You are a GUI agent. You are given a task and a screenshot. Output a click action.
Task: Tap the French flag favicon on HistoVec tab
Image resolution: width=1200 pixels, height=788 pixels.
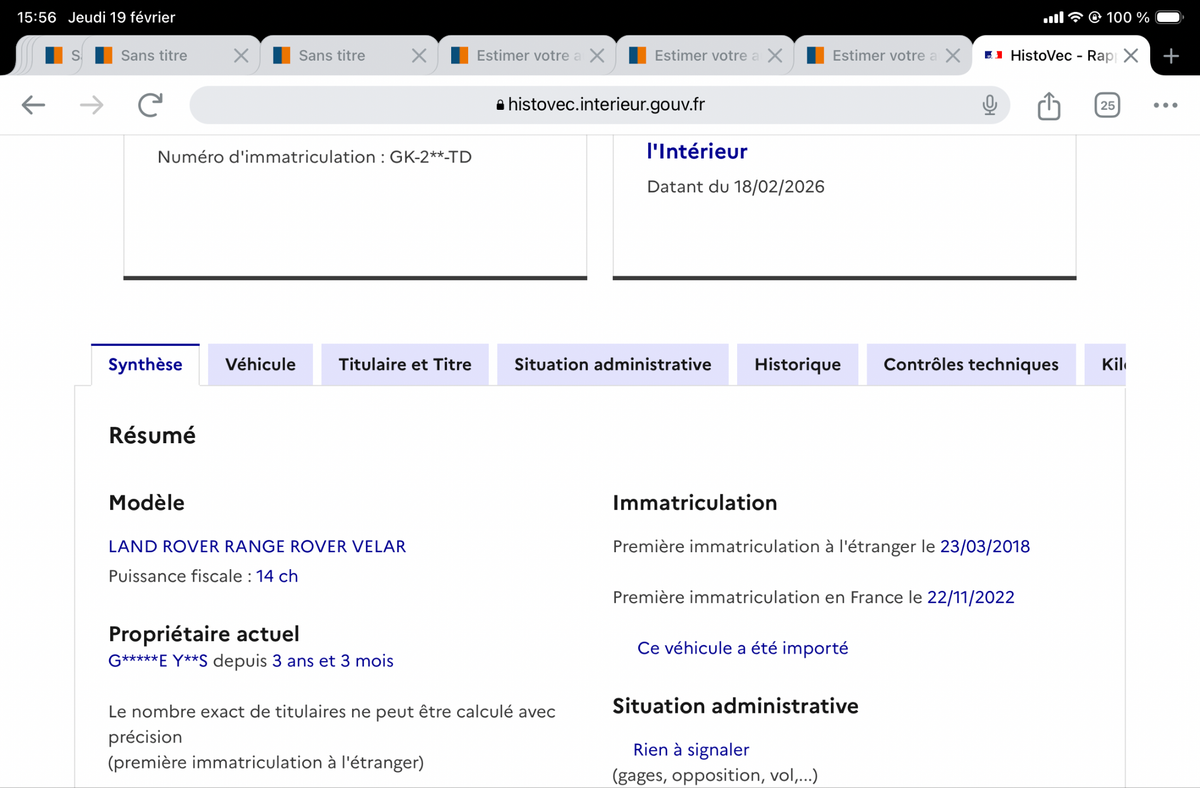click(993, 56)
